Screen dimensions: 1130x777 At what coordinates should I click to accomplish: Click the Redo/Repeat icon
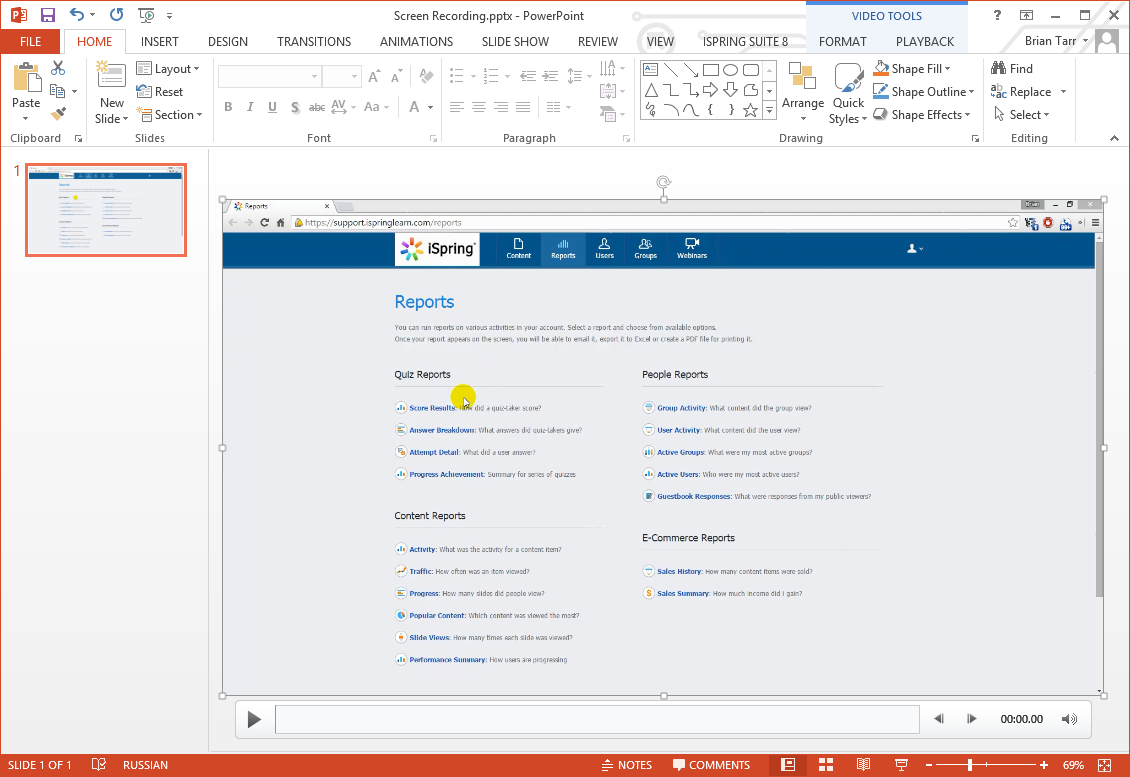pyautogui.click(x=117, y=15)
